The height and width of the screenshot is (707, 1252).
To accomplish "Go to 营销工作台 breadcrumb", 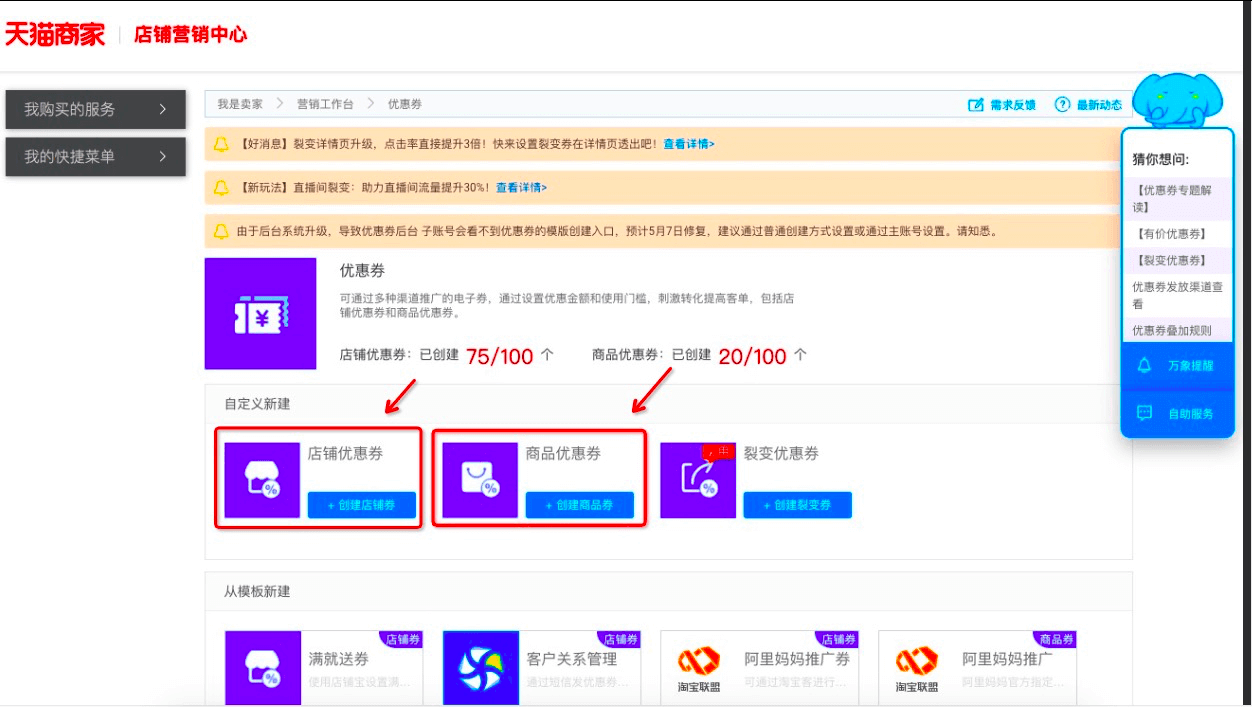I will pos(325,104).
